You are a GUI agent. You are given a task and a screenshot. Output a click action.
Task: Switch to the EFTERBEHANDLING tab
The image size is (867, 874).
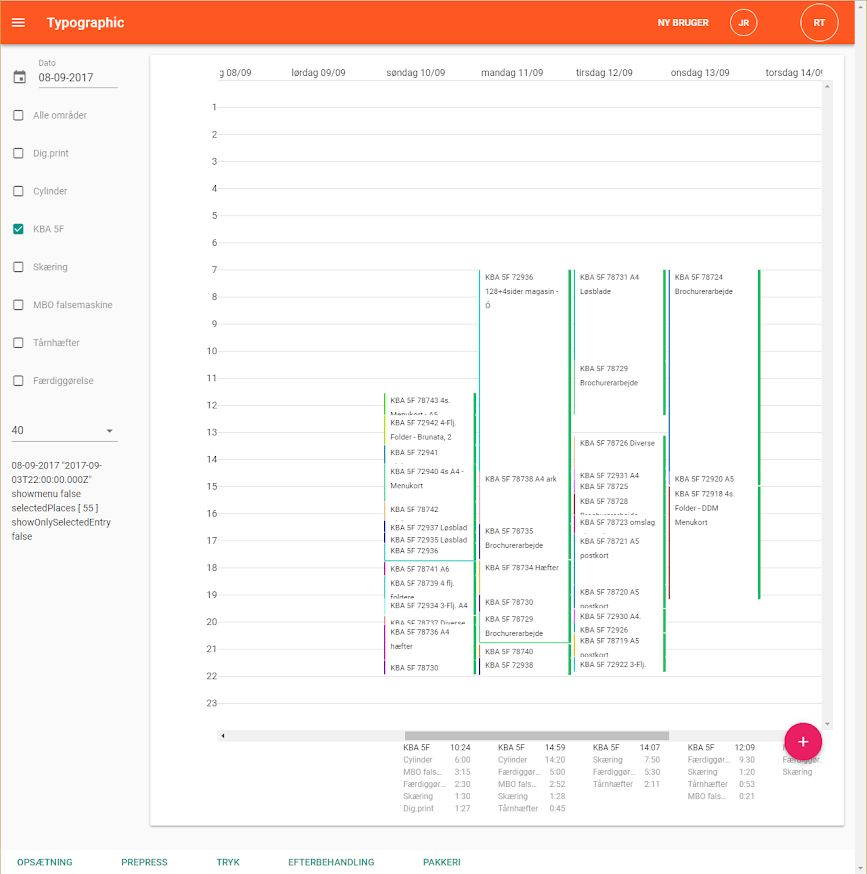(331, 862)
